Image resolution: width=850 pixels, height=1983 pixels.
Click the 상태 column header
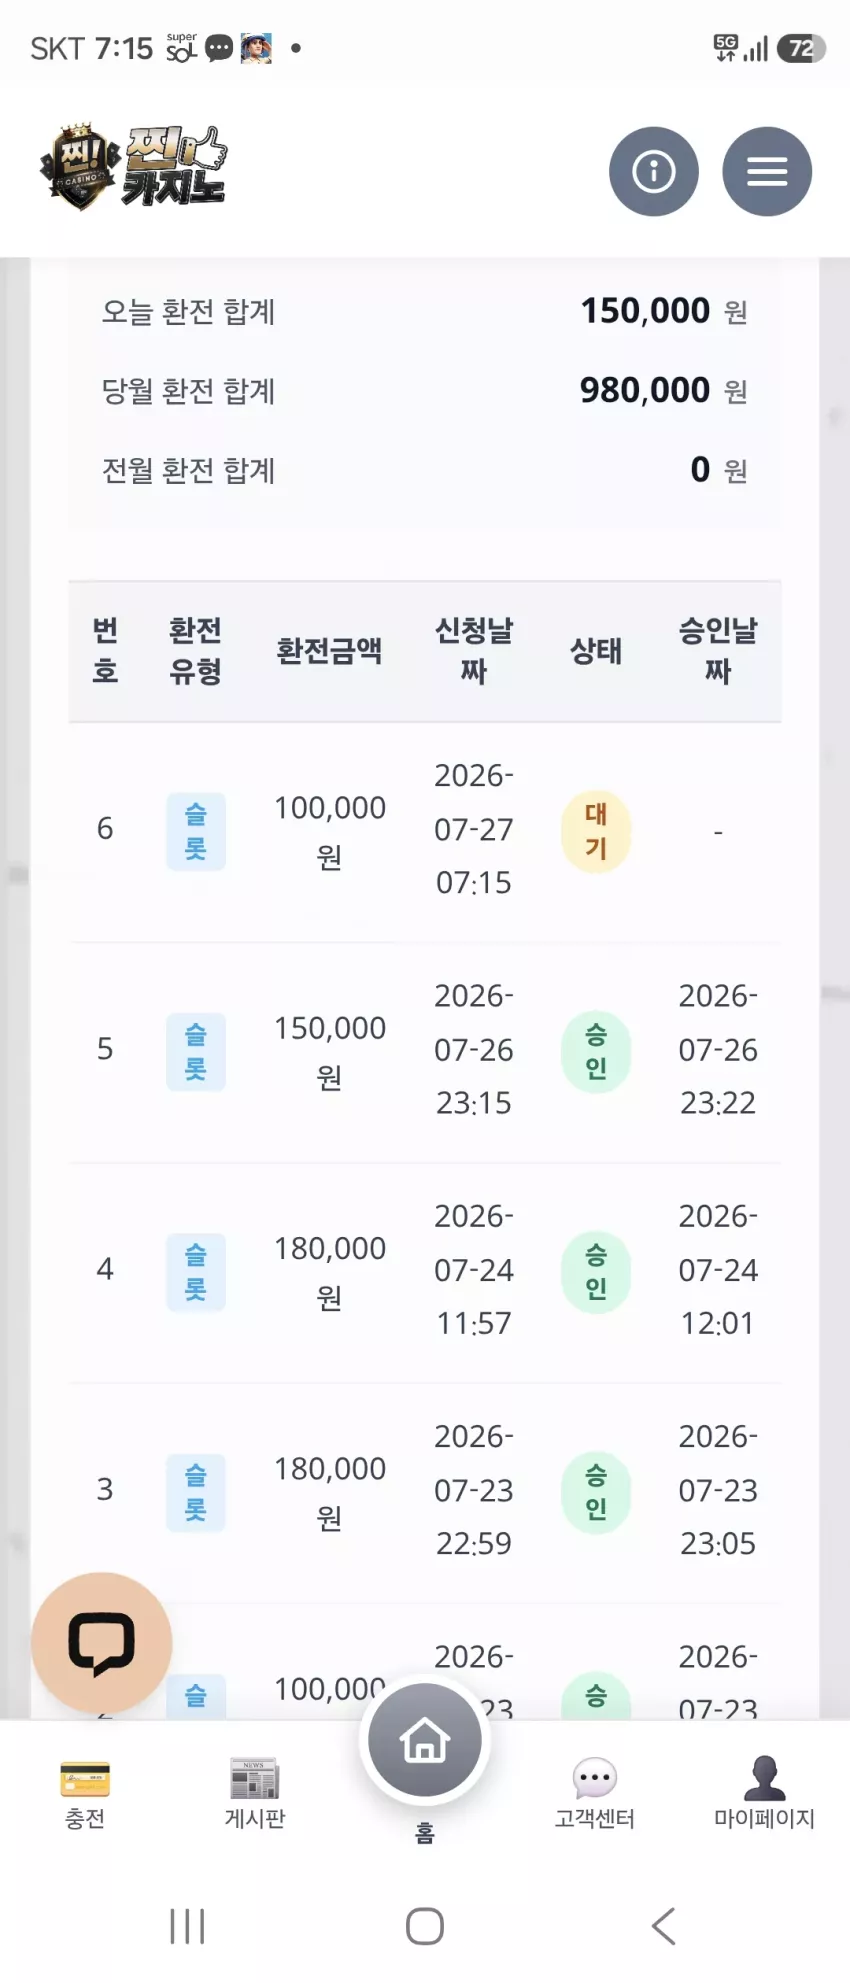[x=596, y=651]
